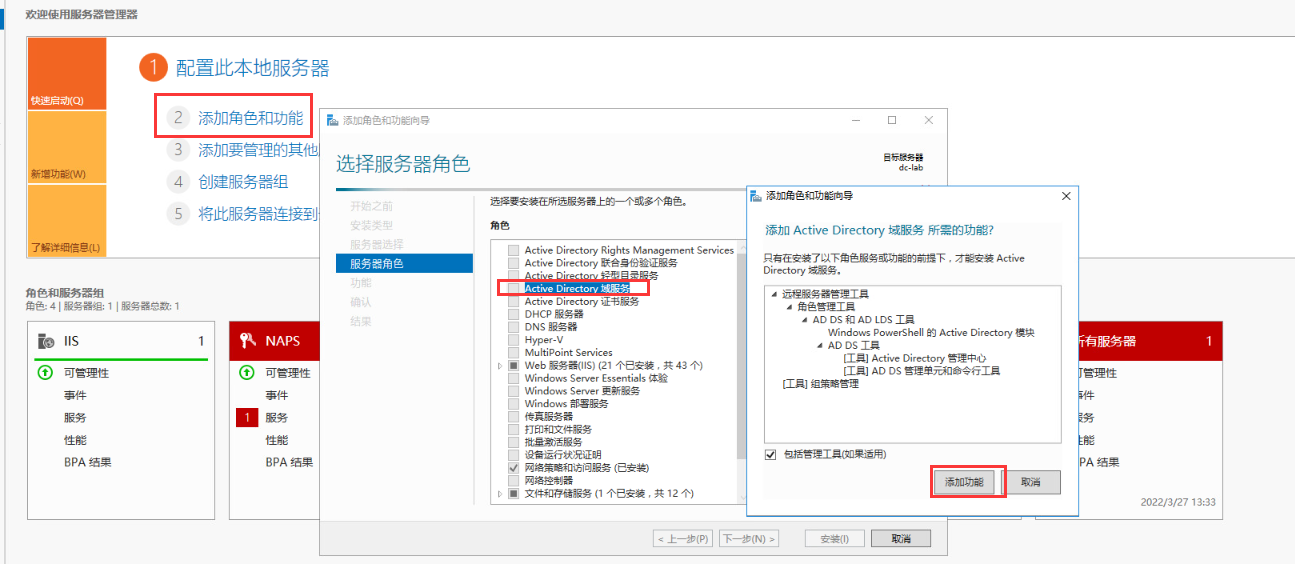This screenshot has width=1295, height=564.
Task: Check the Hyper-V role
Action: (513, 340)
